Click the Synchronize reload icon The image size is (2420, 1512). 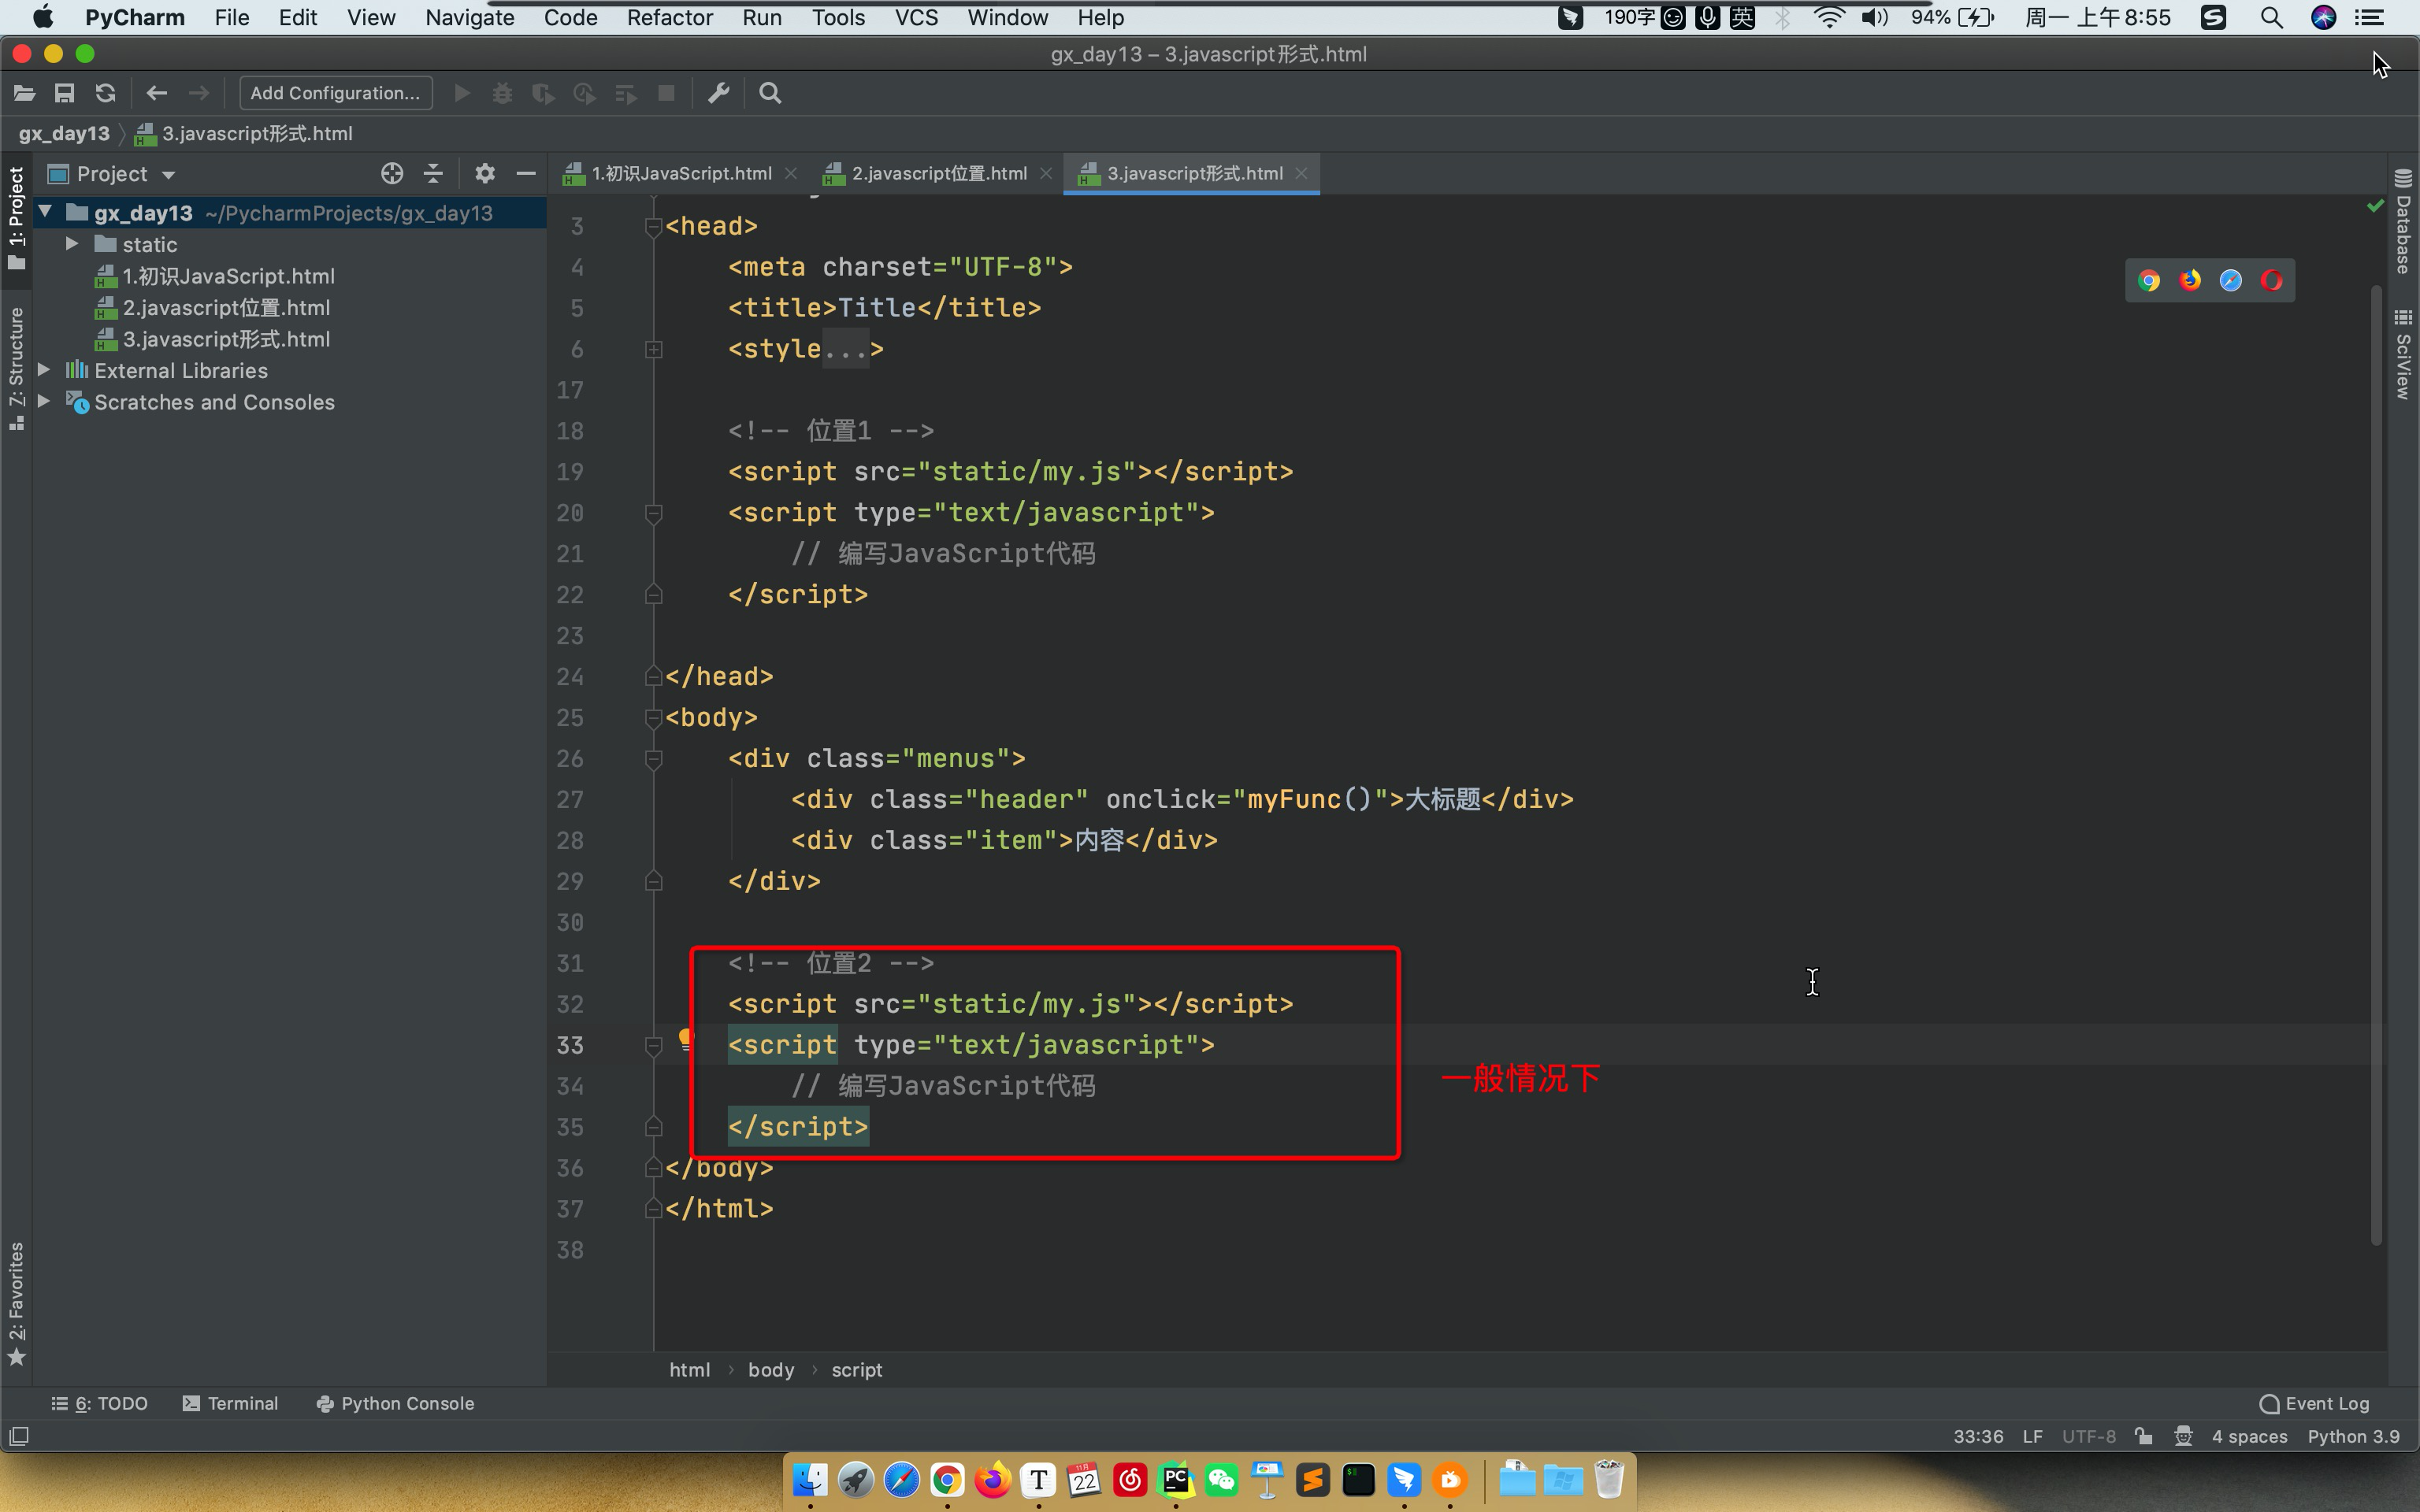click(x=105, y=93)
